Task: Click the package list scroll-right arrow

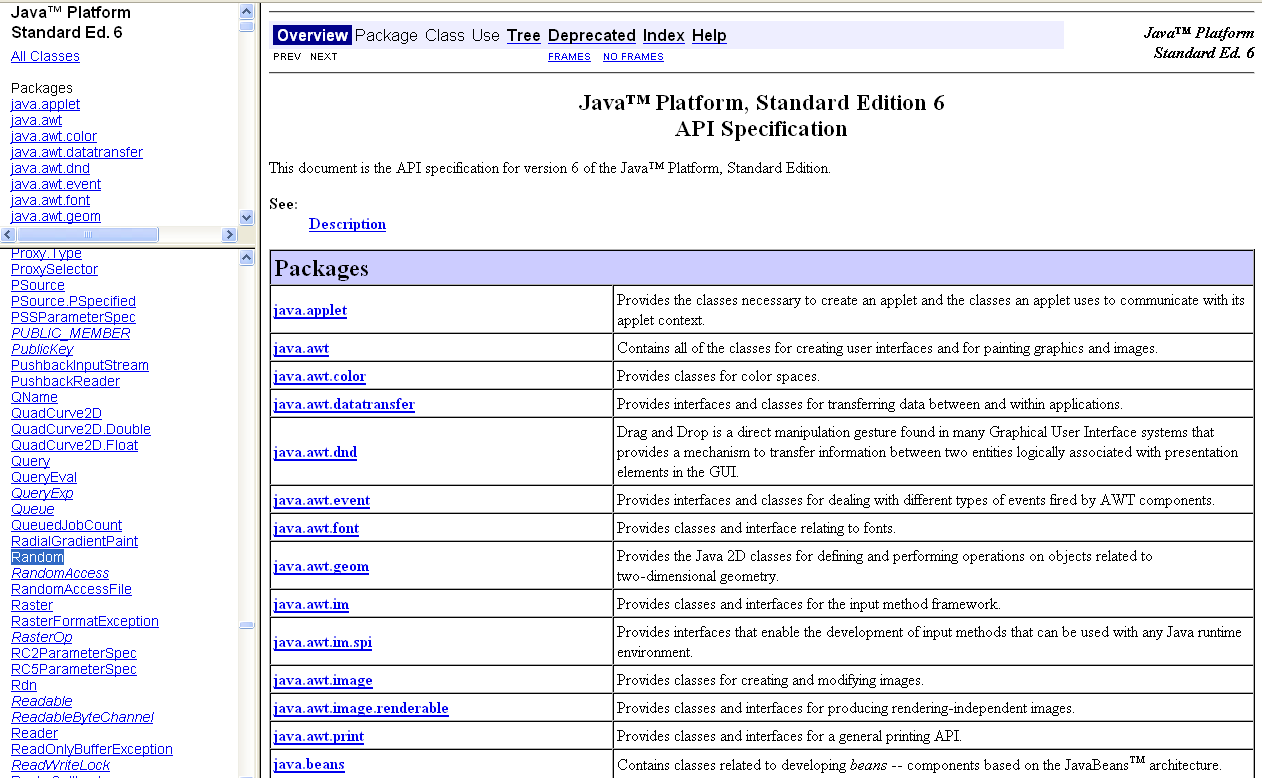Action: pyautogui.click(x=229, y=234)
